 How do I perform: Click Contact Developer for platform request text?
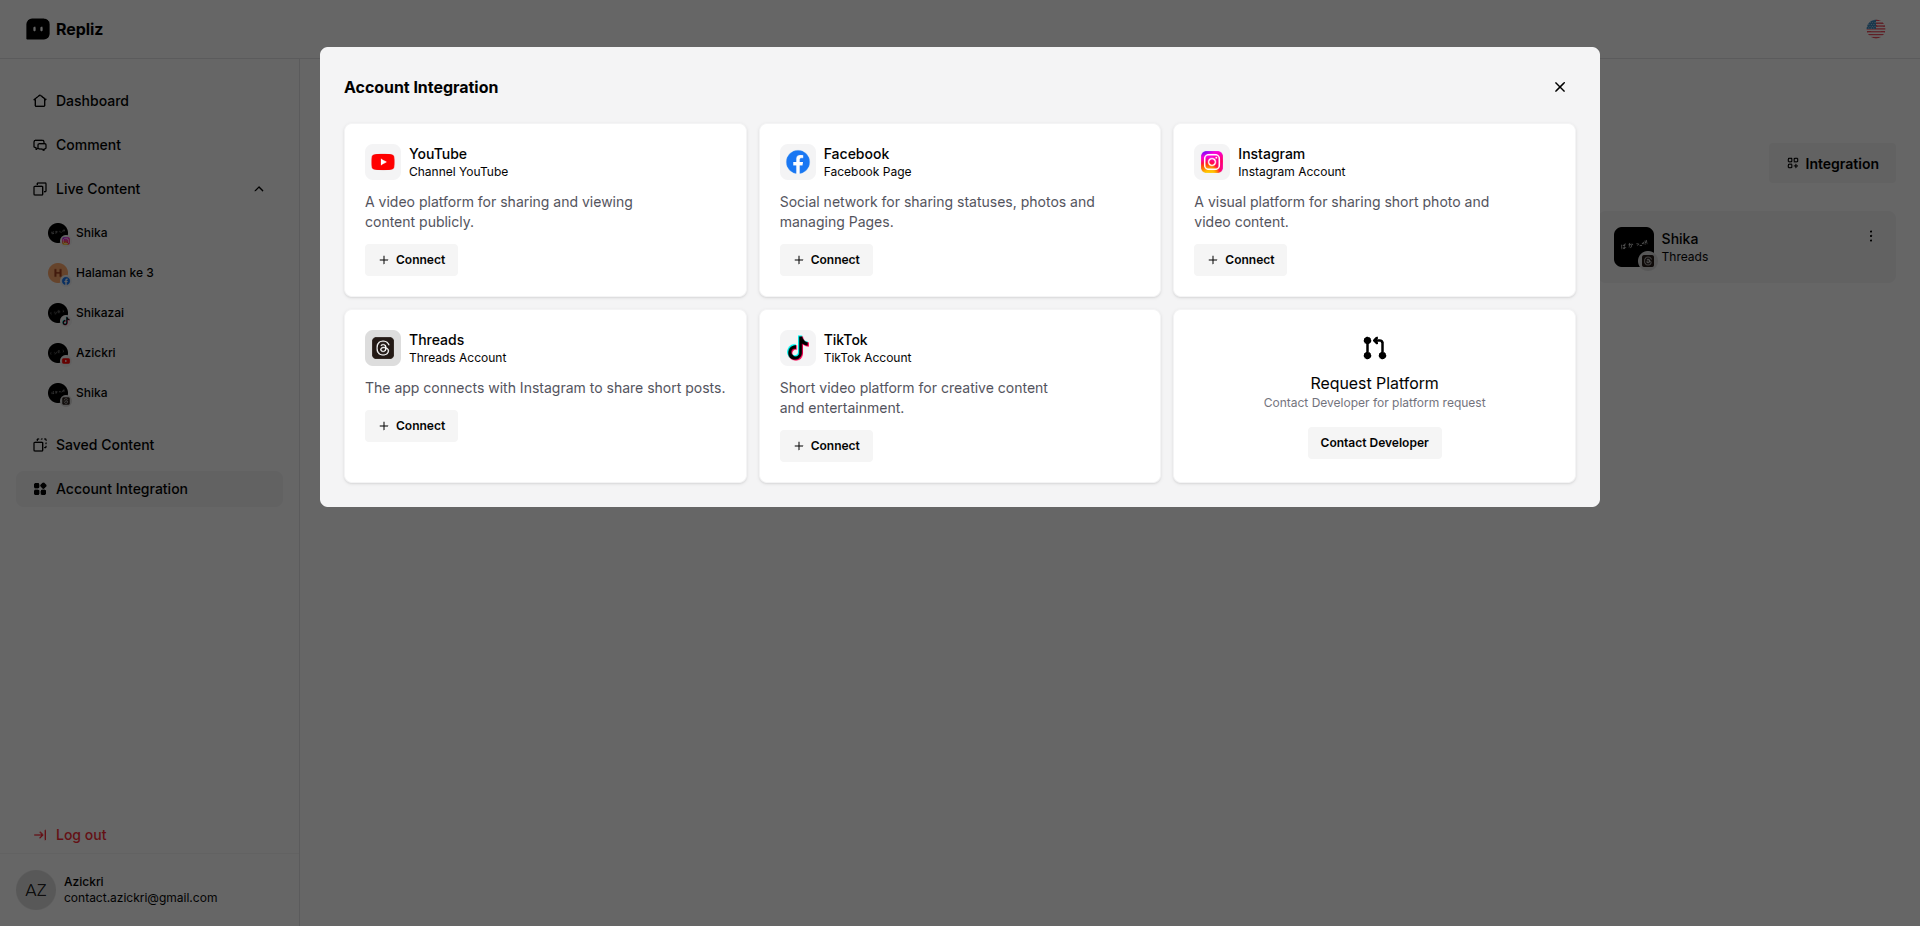1374,403
